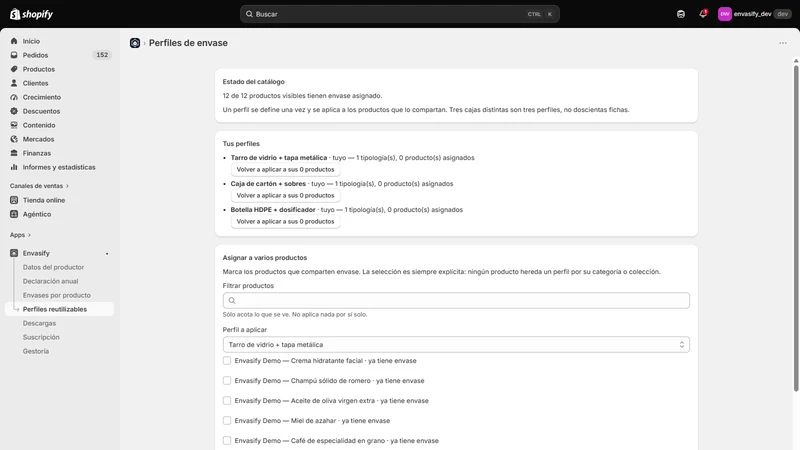
Task: Click the Finanzas bank icon
Action: point(14,153)
